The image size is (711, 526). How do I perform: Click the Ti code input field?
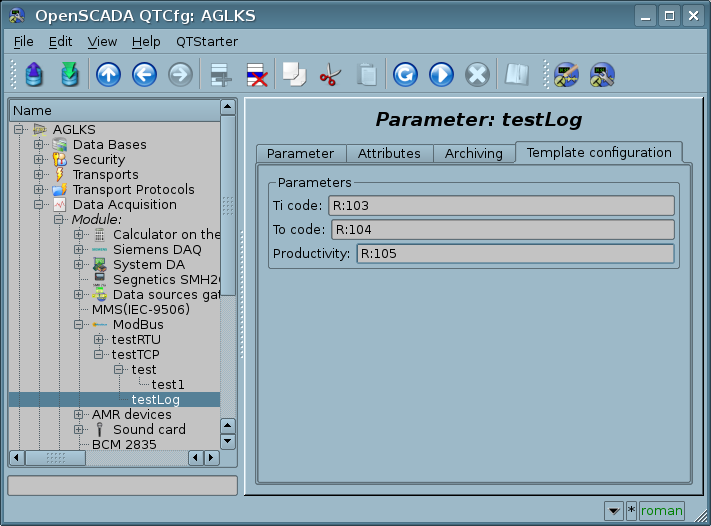500,206
